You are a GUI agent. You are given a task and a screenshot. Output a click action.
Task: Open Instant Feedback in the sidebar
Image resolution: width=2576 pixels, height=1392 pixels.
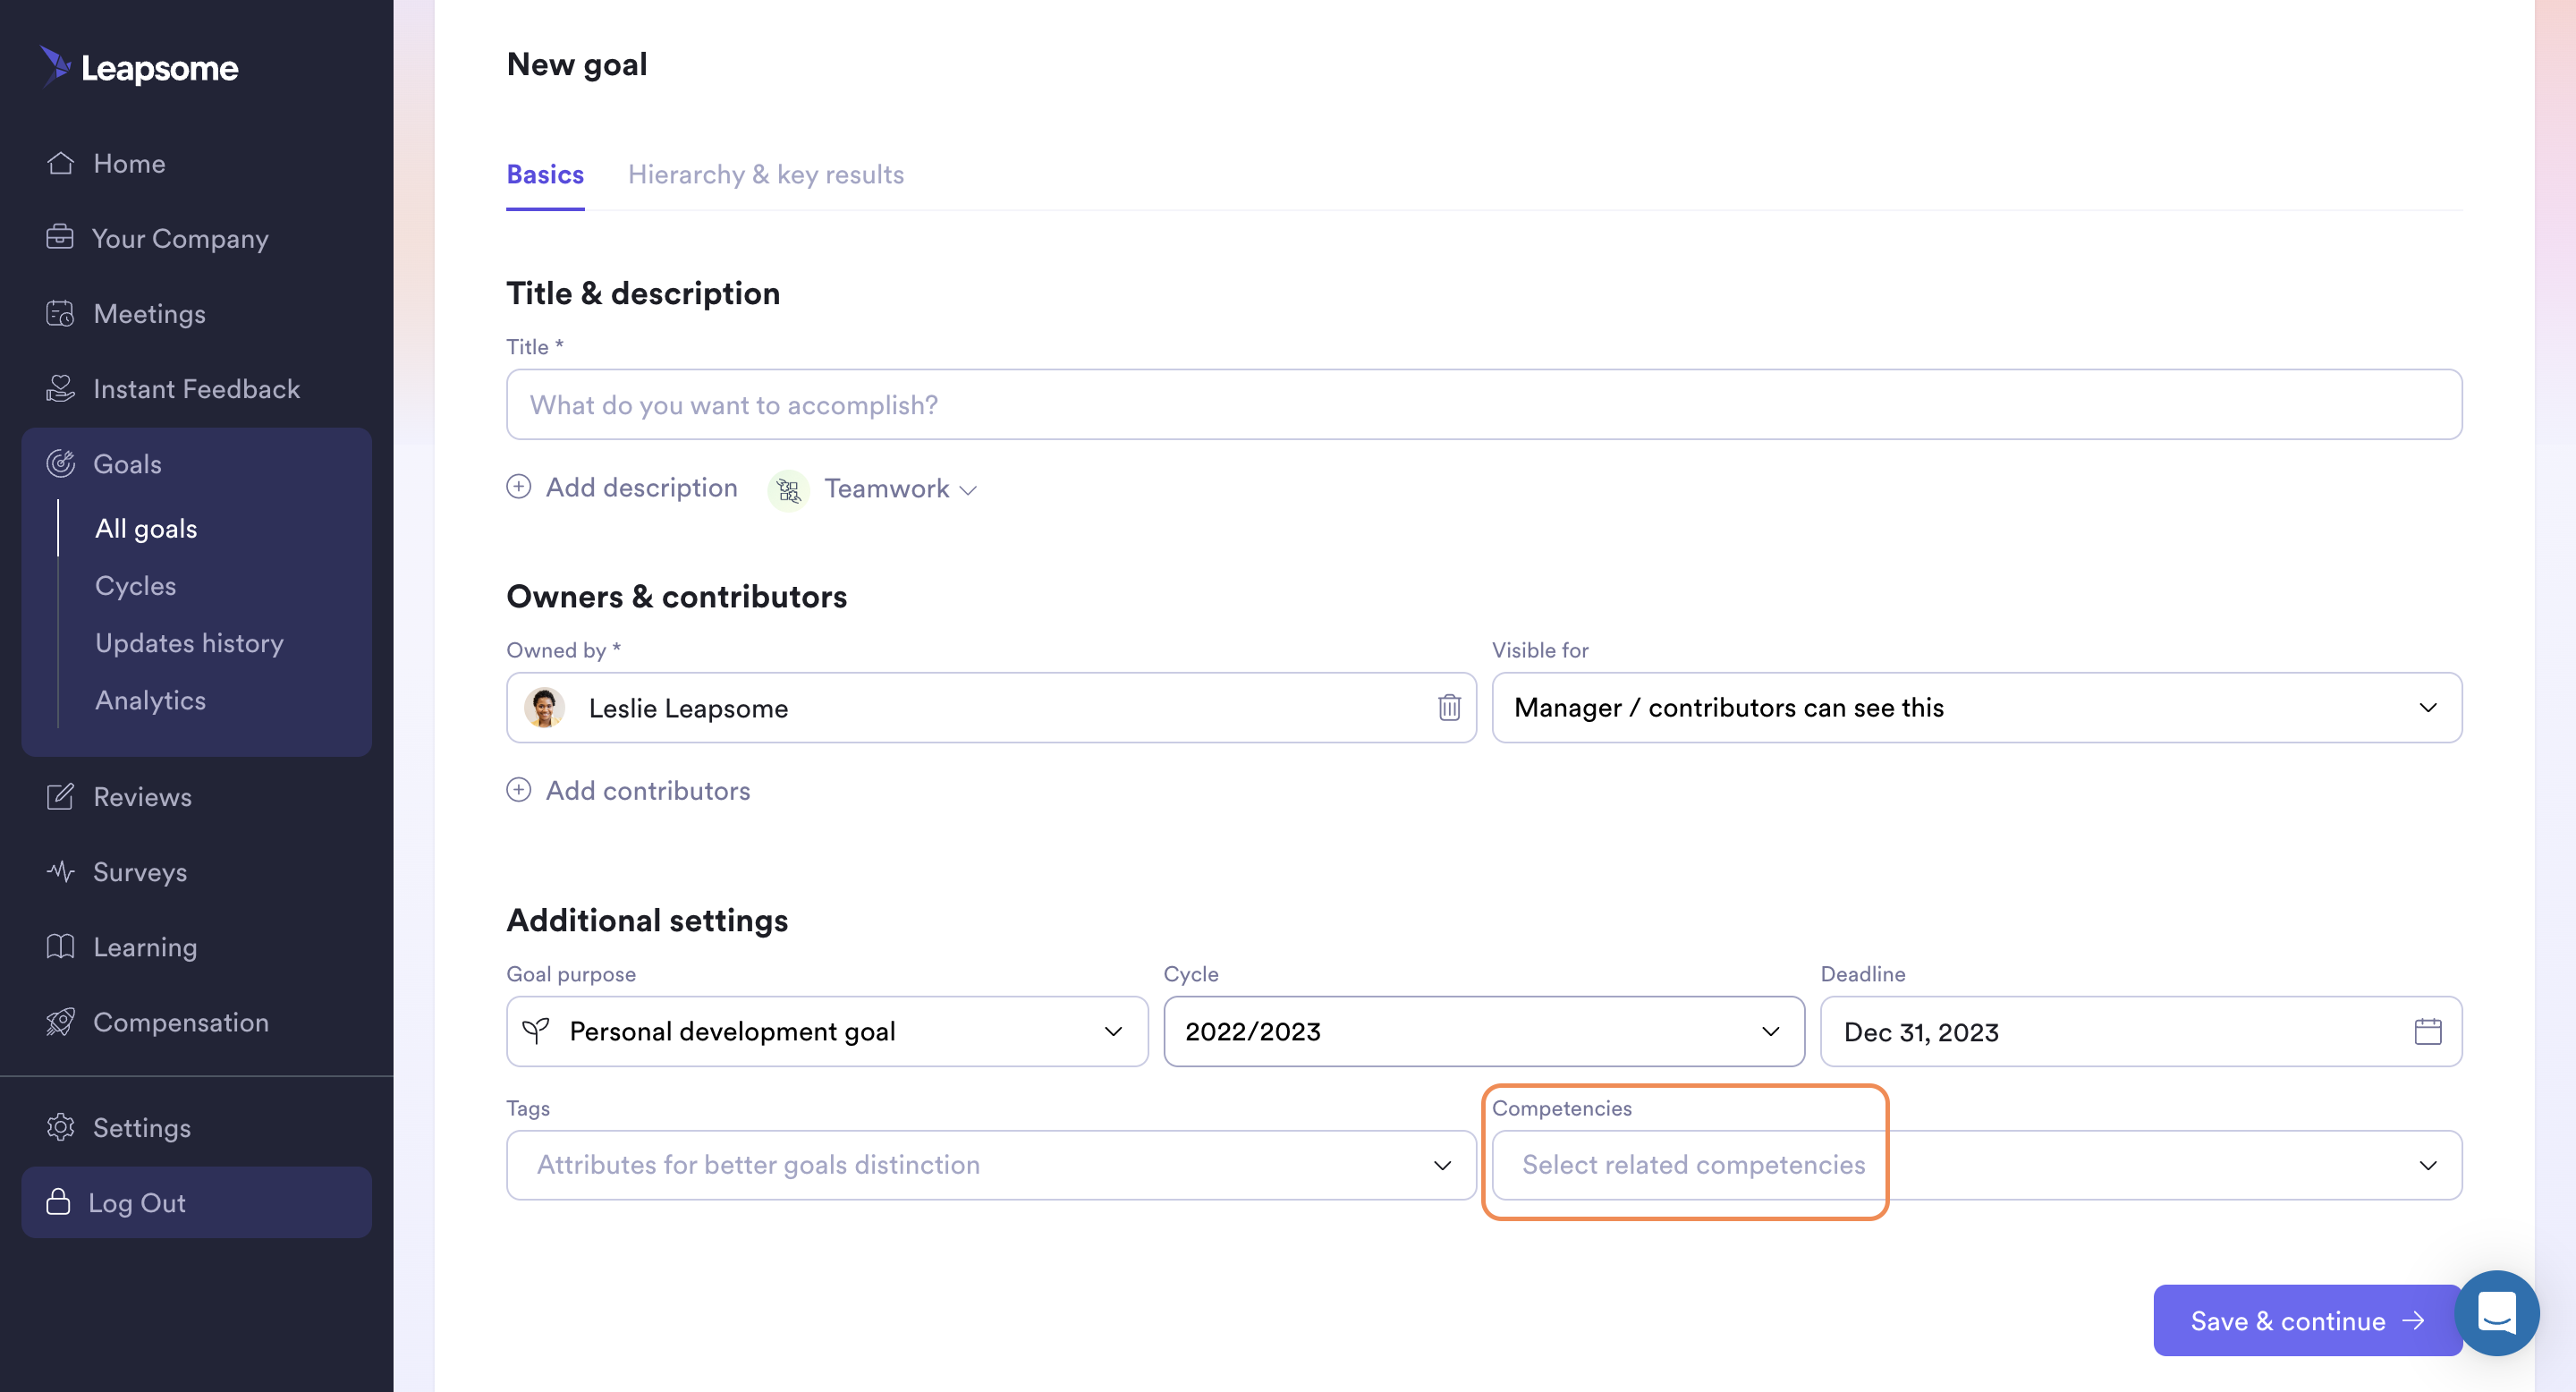click(x=196, y=388)
